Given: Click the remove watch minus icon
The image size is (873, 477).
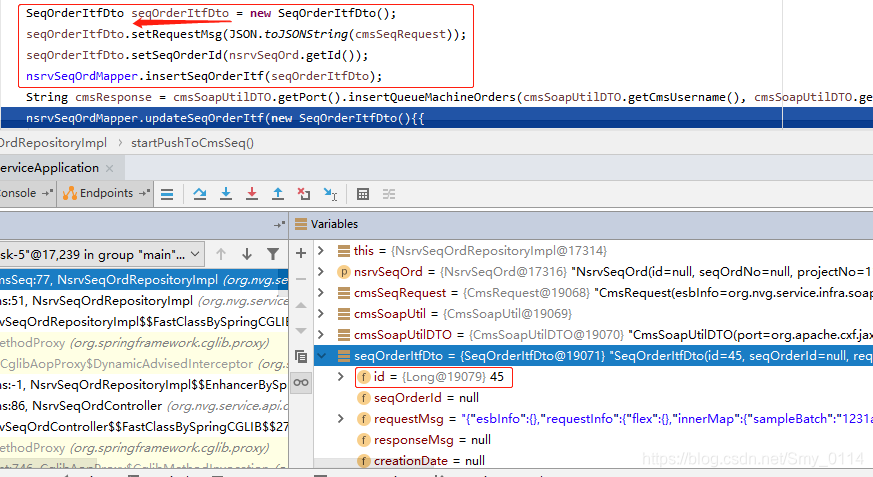Looking at the screenshot, I should (301, 279).
